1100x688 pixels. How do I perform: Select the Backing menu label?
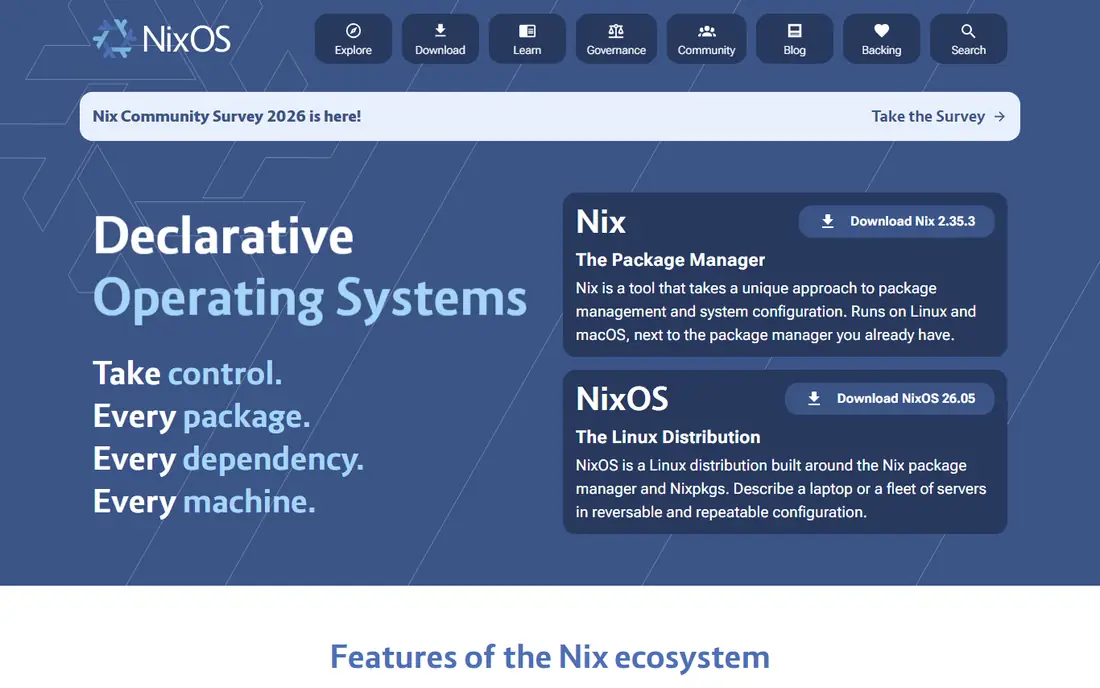tap(881, 50)
